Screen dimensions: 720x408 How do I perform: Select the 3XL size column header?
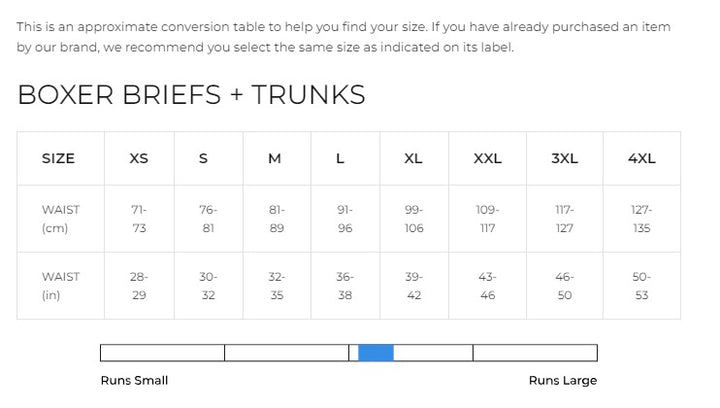click(x=564, y=158)
